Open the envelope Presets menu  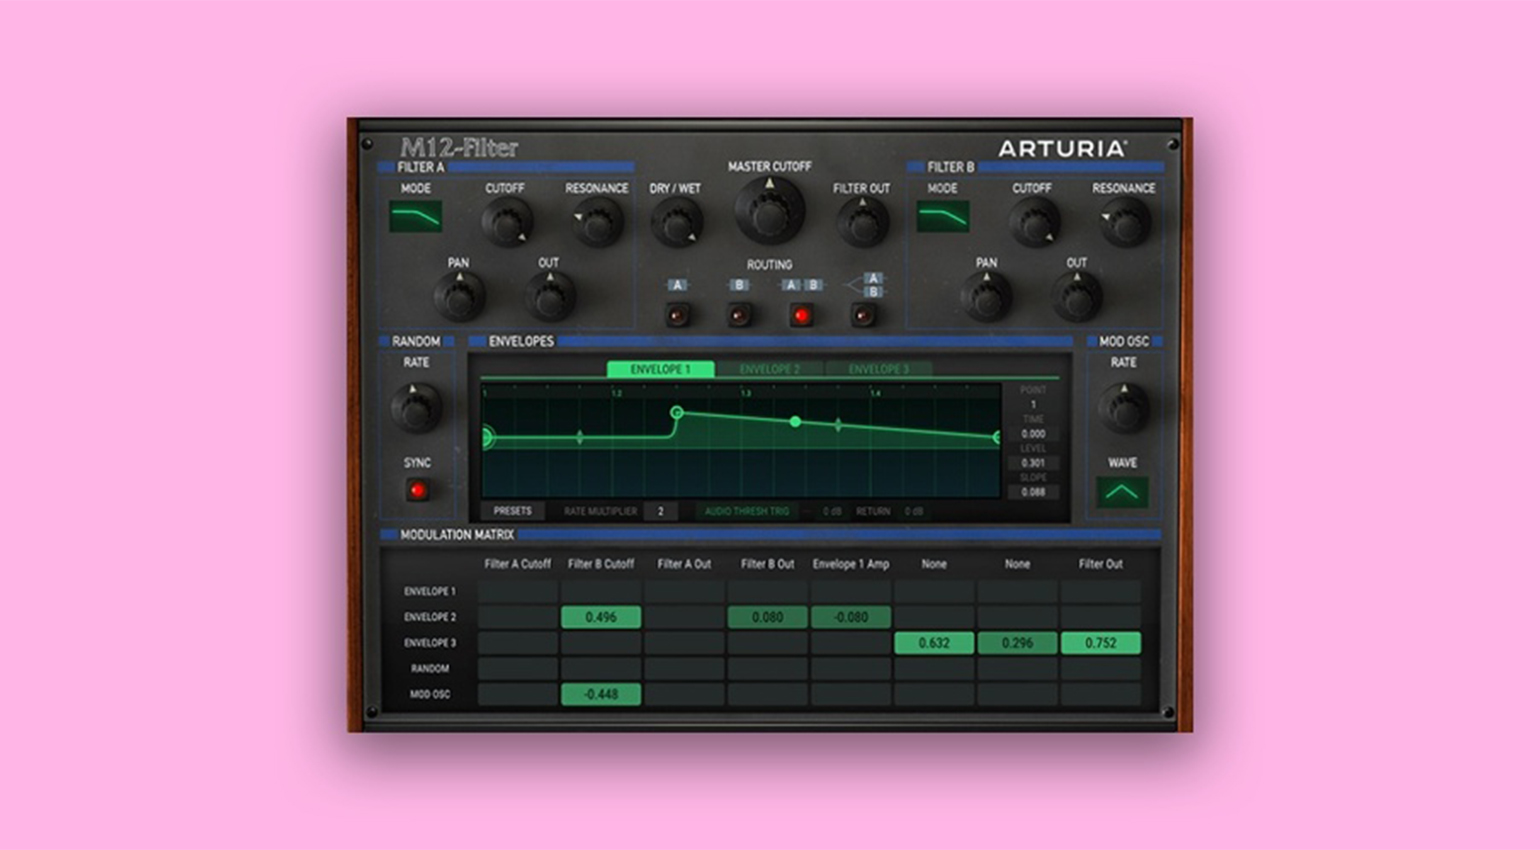click(x=513, y=511)
